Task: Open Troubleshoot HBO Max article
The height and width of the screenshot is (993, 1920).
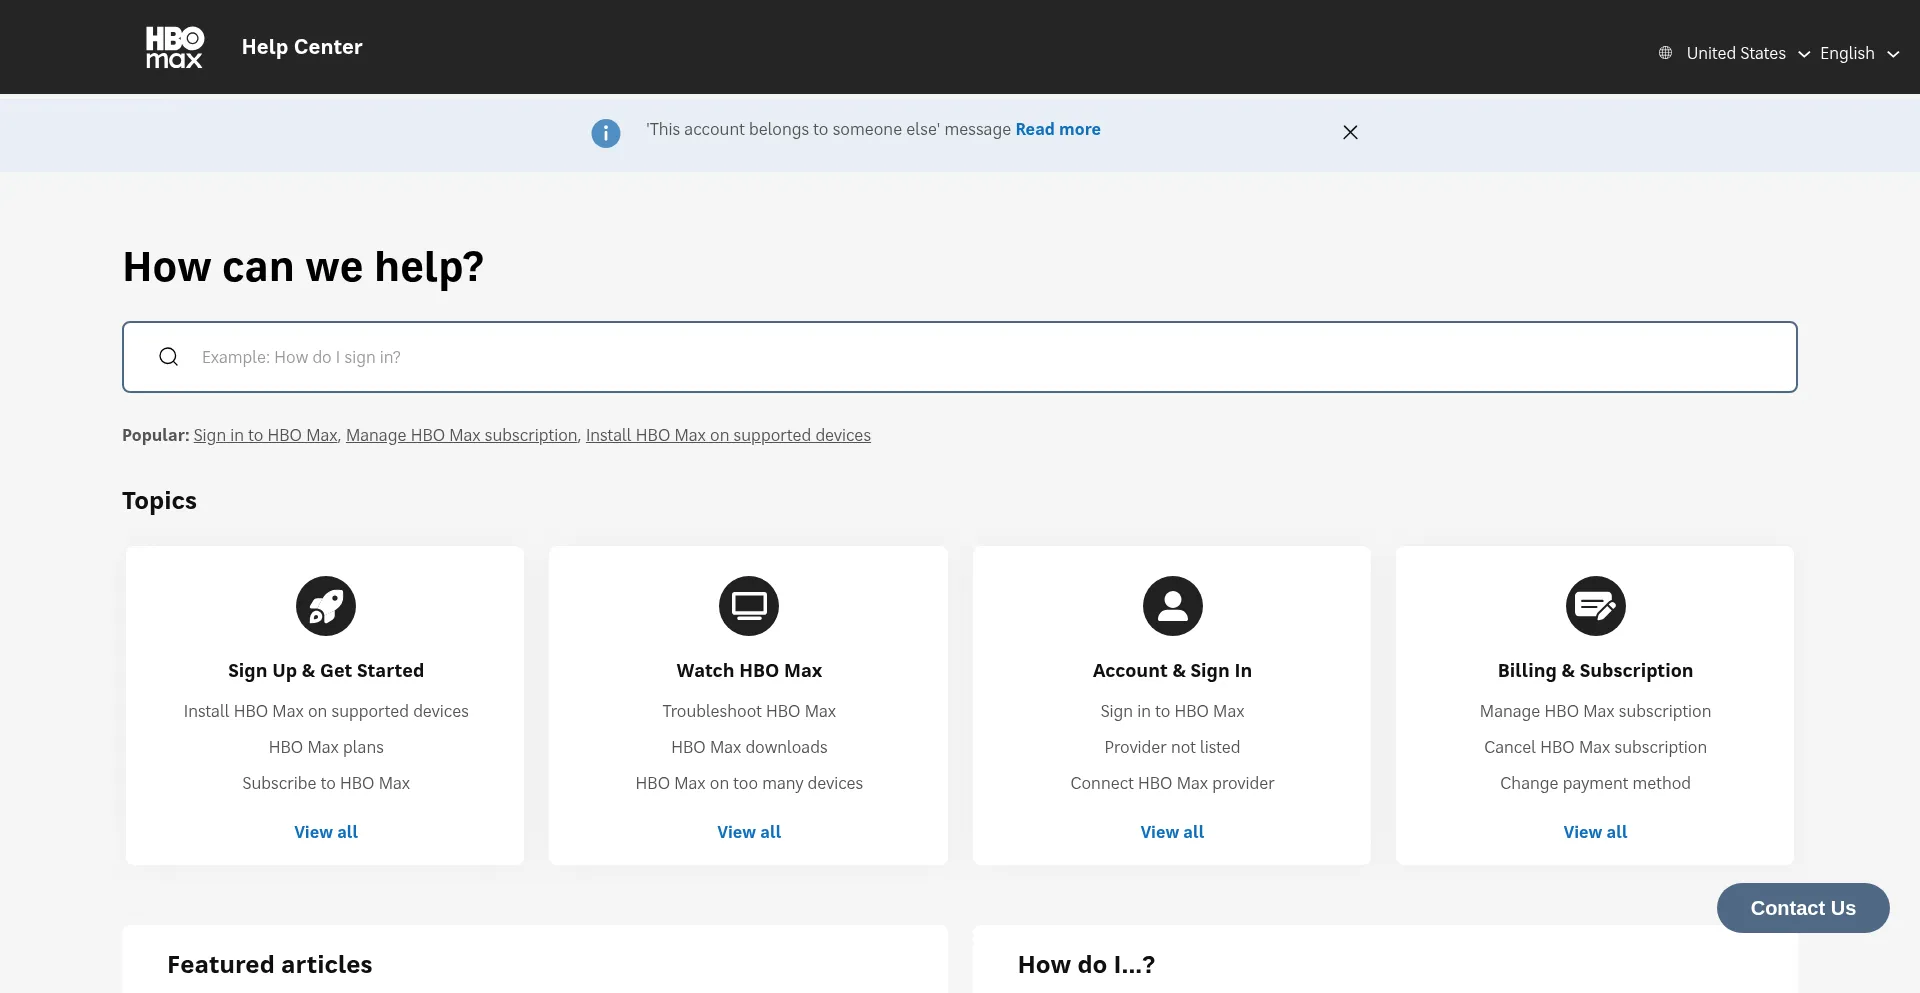Action: pyautogui.click(x=749, y=711)
